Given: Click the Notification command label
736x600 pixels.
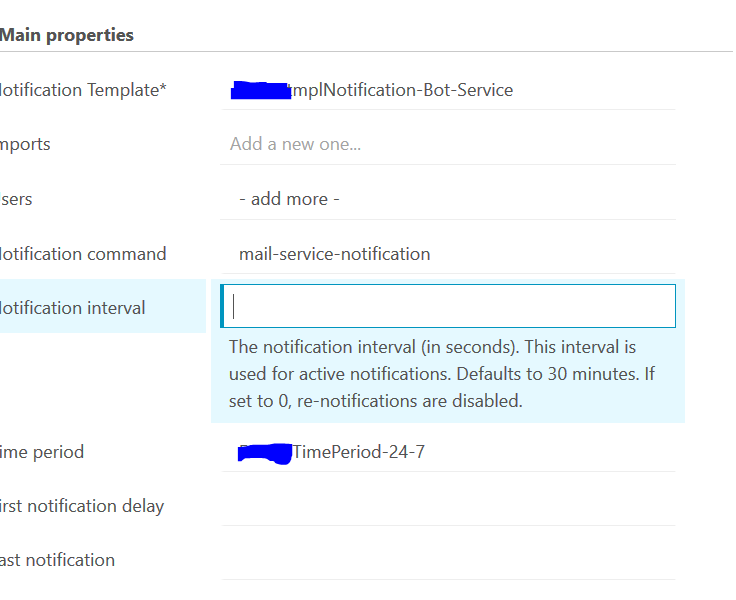Looking at the screenshot, I should click(x=83, y=254).
